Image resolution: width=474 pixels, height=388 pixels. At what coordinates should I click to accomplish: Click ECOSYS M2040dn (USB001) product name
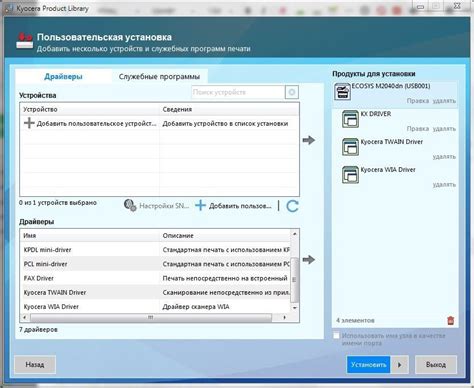point(391,86)
